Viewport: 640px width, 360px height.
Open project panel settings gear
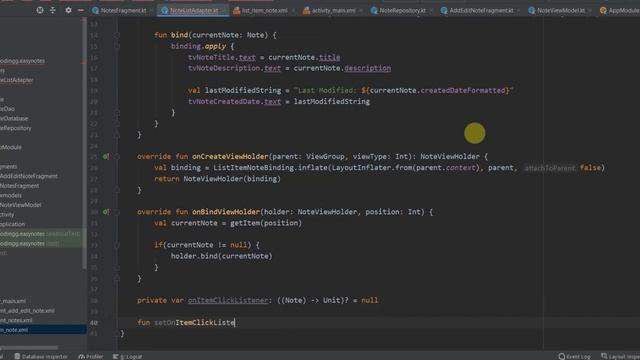68,10
